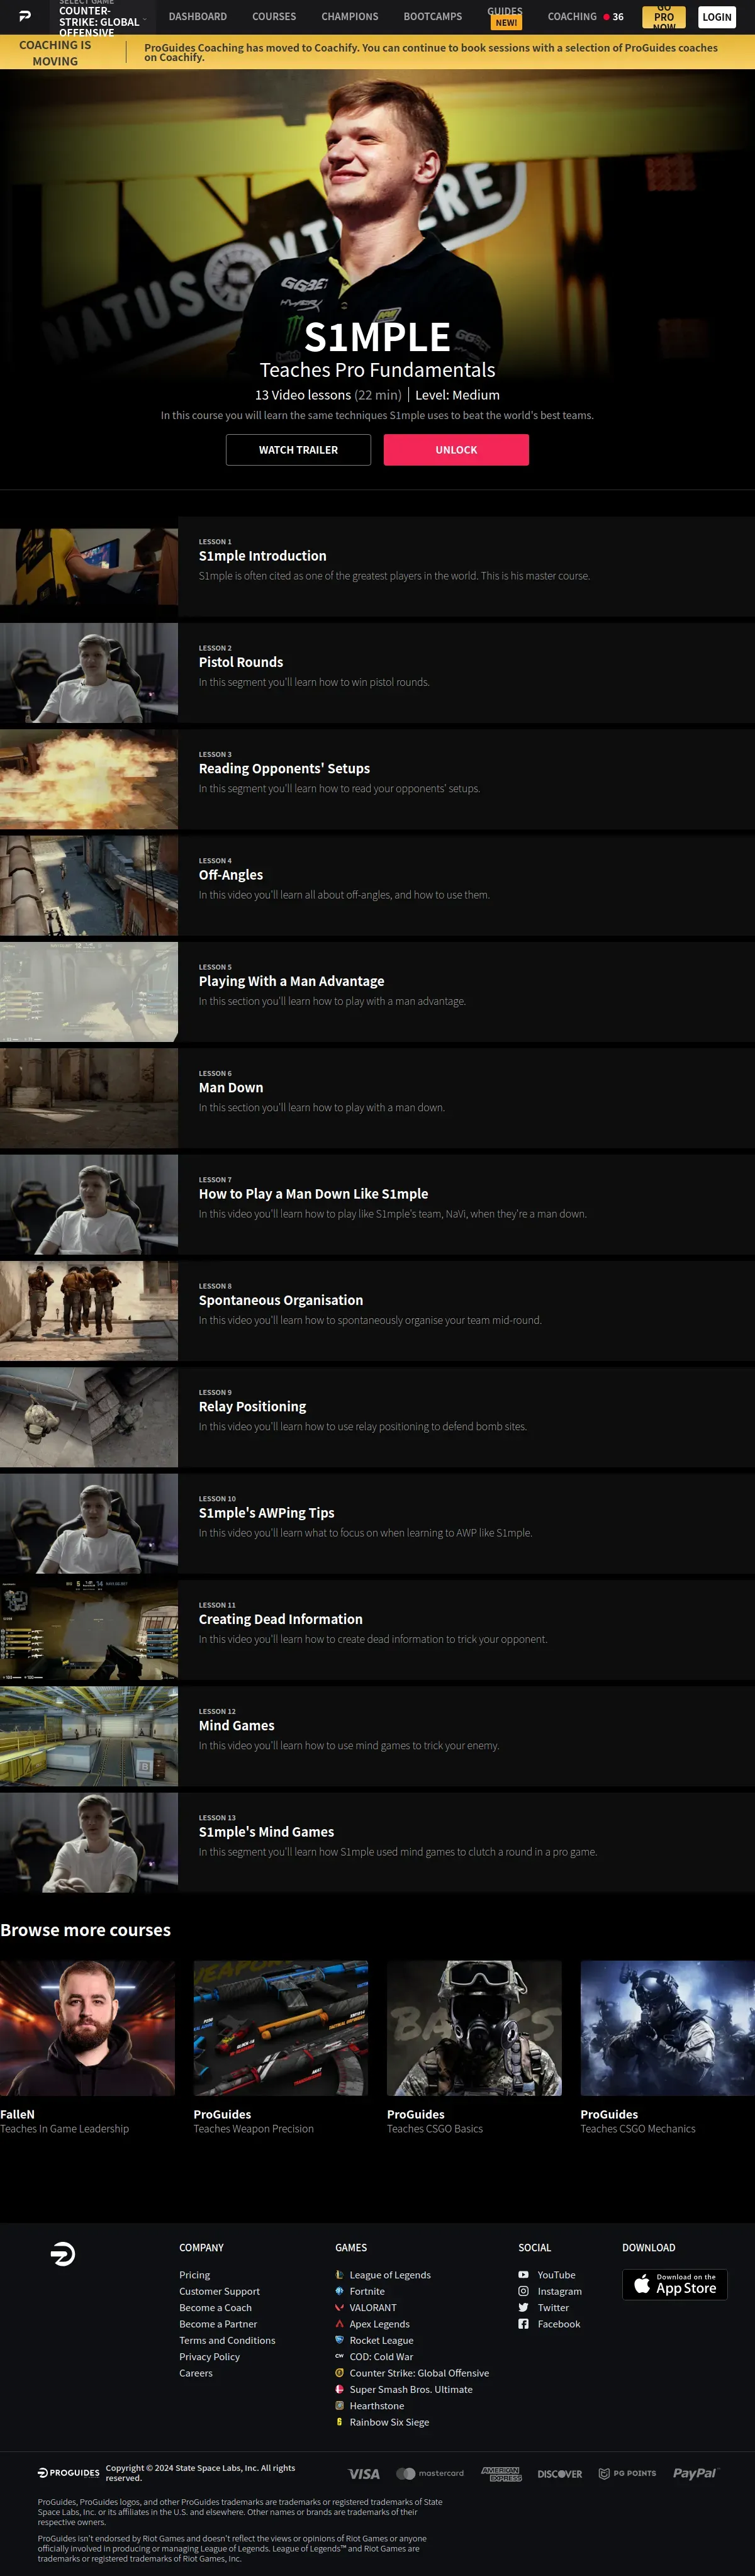
Task: Click the Counter Strike footer game icon
Action: point(340,2373)
